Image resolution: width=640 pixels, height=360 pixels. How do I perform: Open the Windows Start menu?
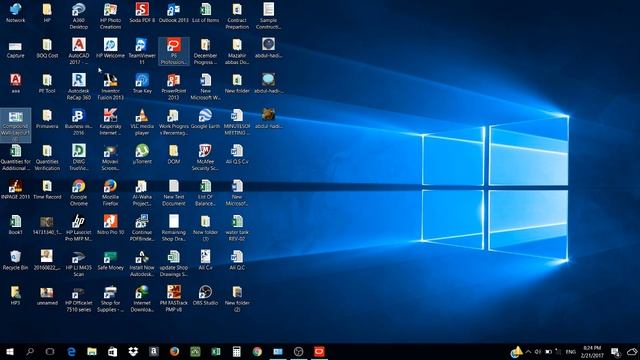[x=10, y=351]
